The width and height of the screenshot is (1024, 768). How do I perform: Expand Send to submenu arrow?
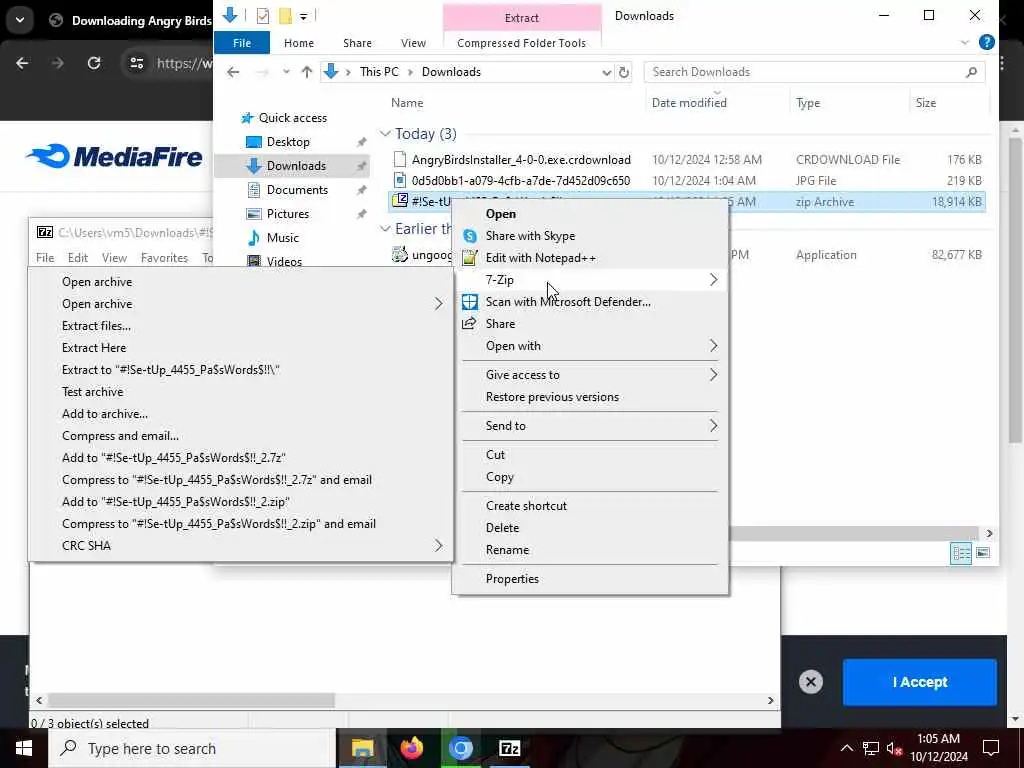(x=713, y=426)
